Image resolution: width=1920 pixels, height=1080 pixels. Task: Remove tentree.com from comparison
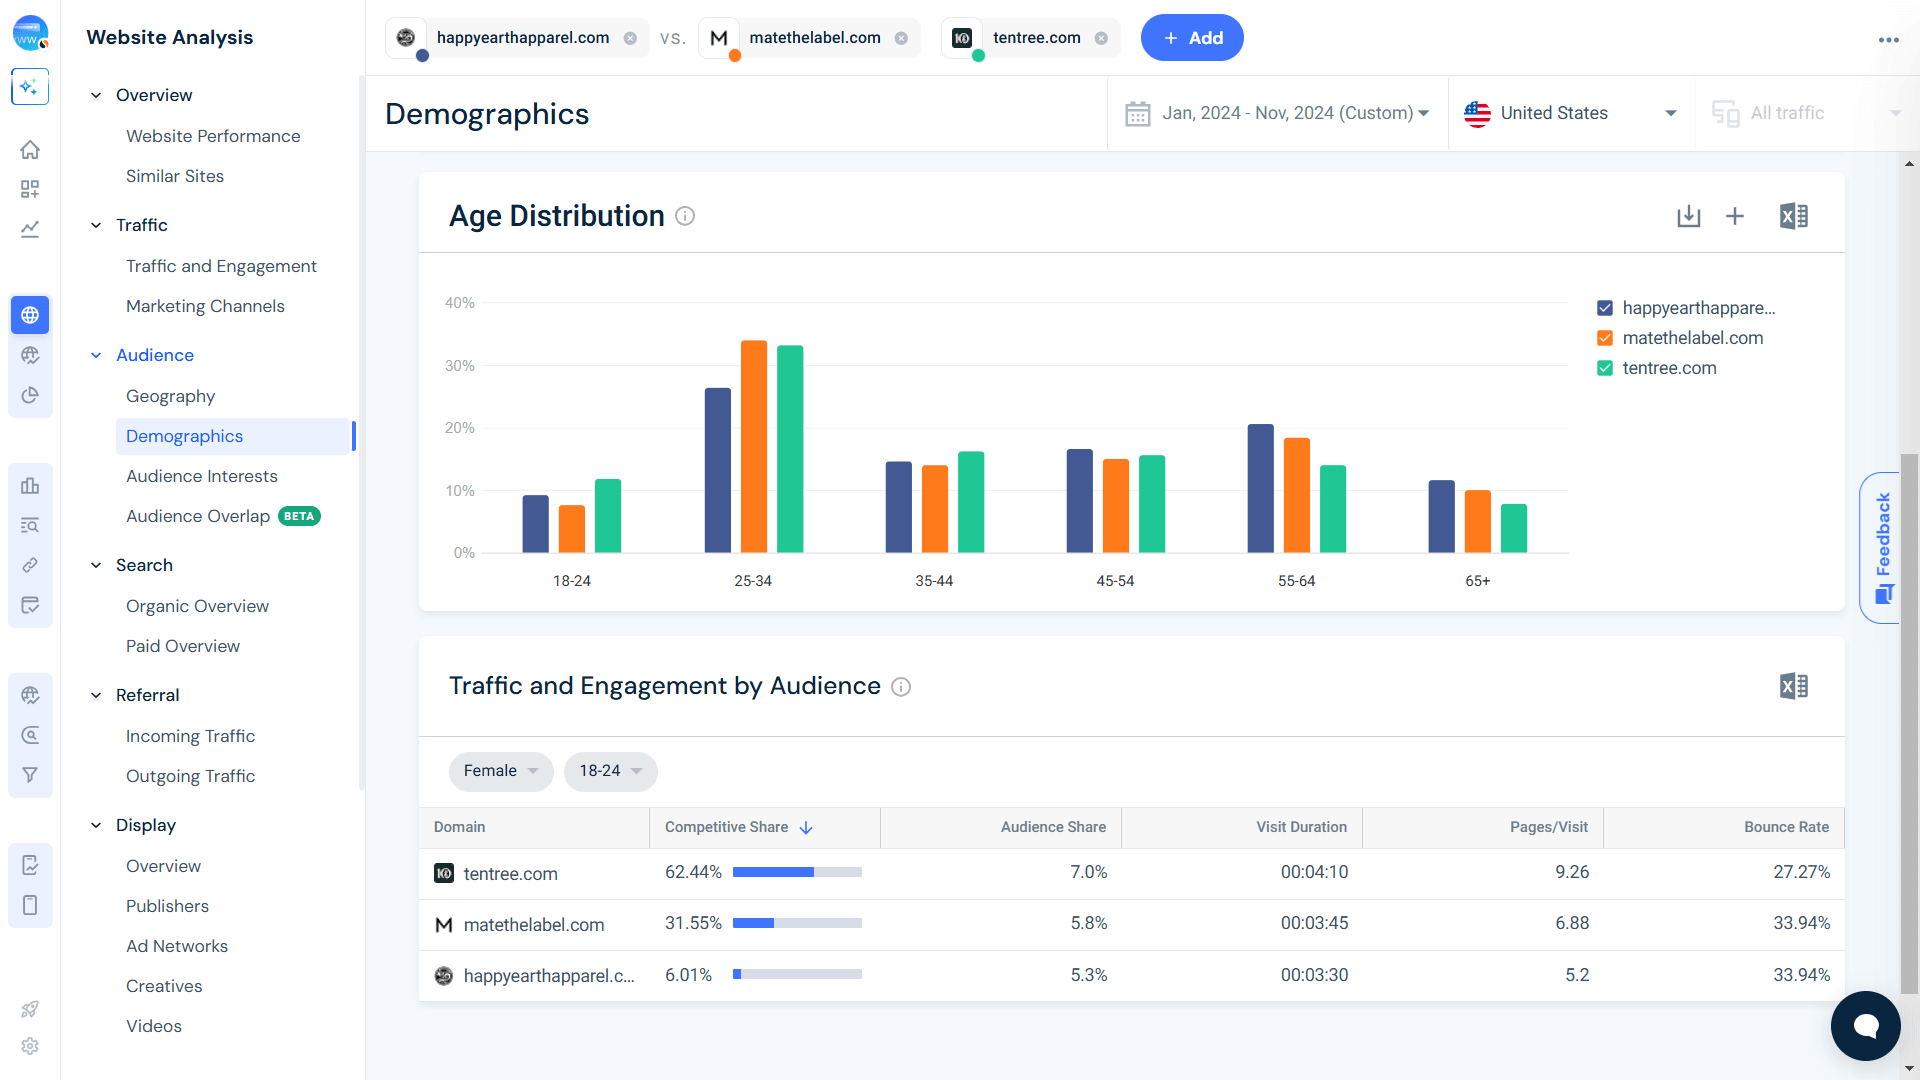1101,38
